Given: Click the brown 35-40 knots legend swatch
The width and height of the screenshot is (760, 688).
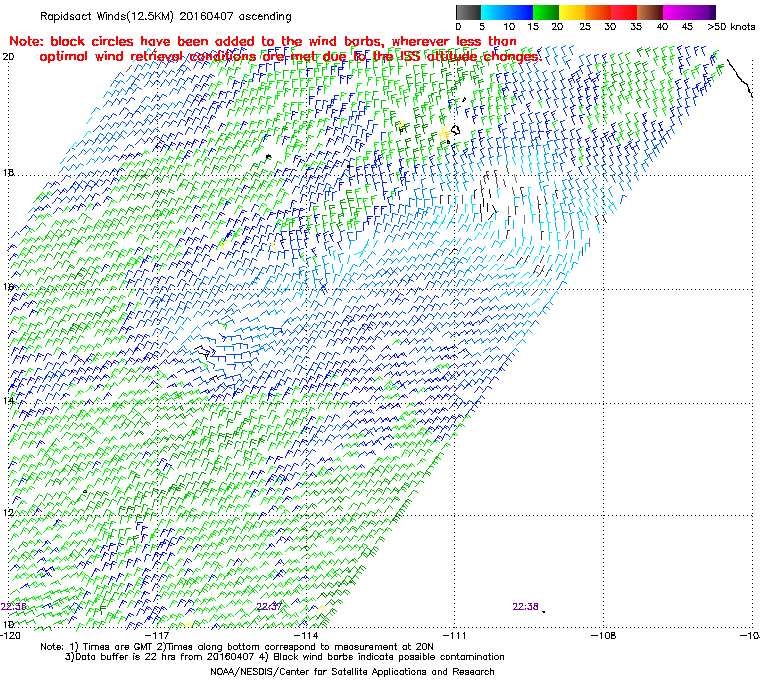Looking at the screenshot, I should (650, 12).
